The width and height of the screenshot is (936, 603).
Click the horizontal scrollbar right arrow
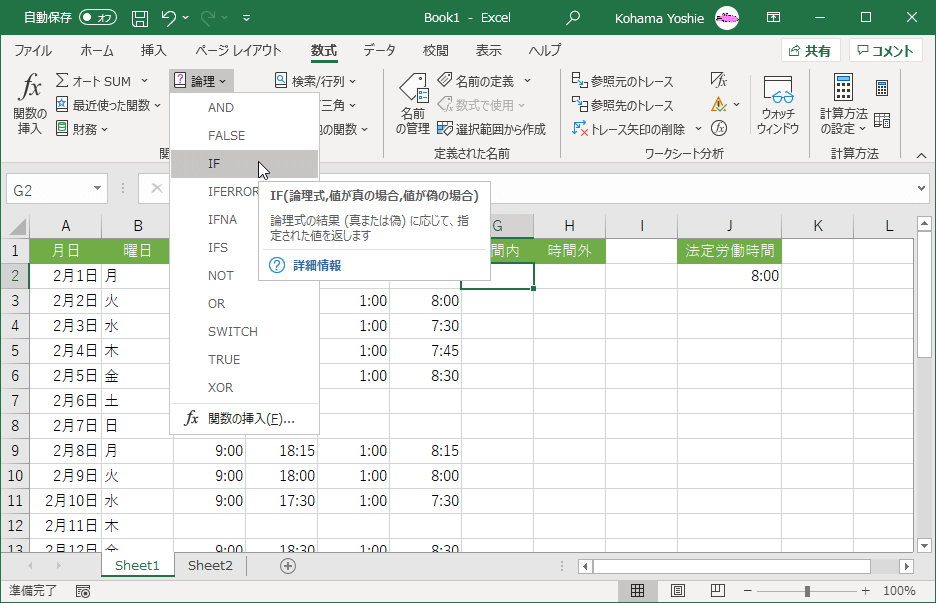click(907, 566)
